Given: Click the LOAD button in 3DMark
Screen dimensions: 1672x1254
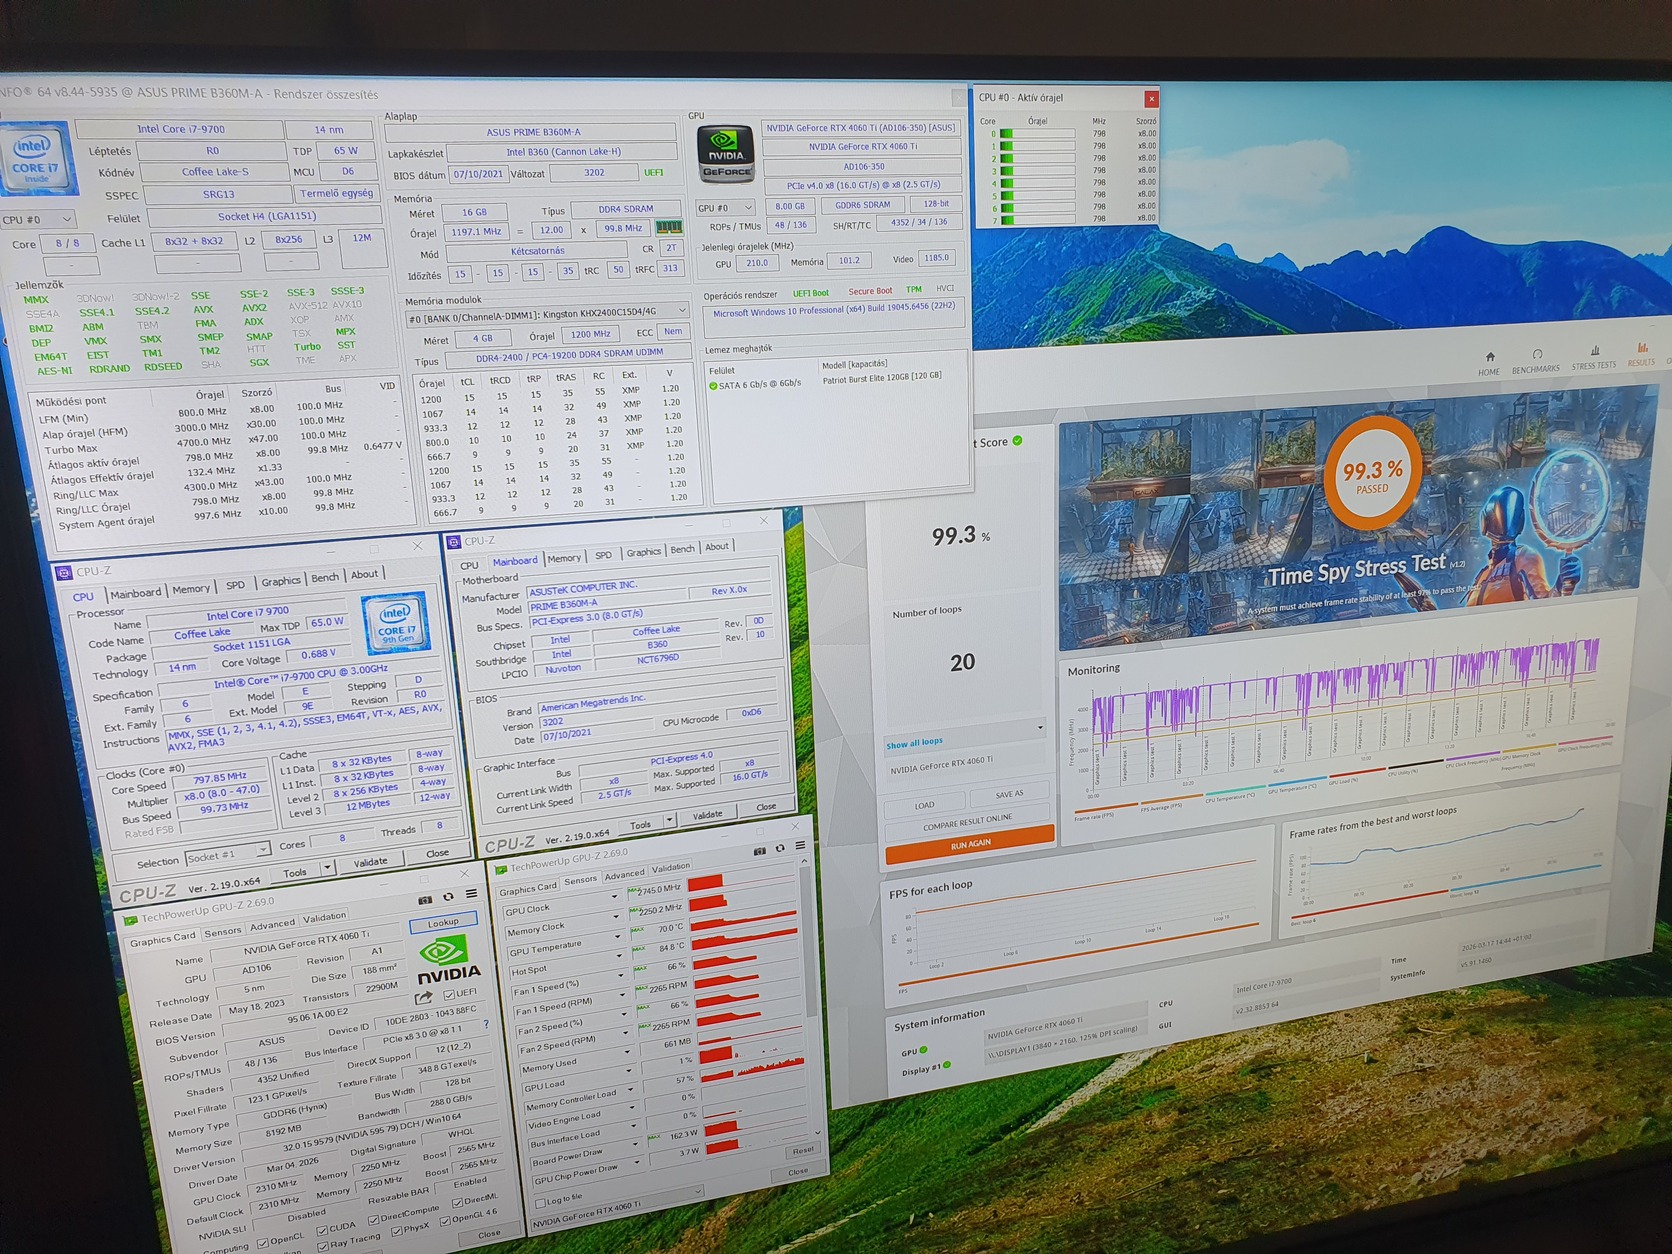Looking at the screenshot, I should click(x=925, y=804).
